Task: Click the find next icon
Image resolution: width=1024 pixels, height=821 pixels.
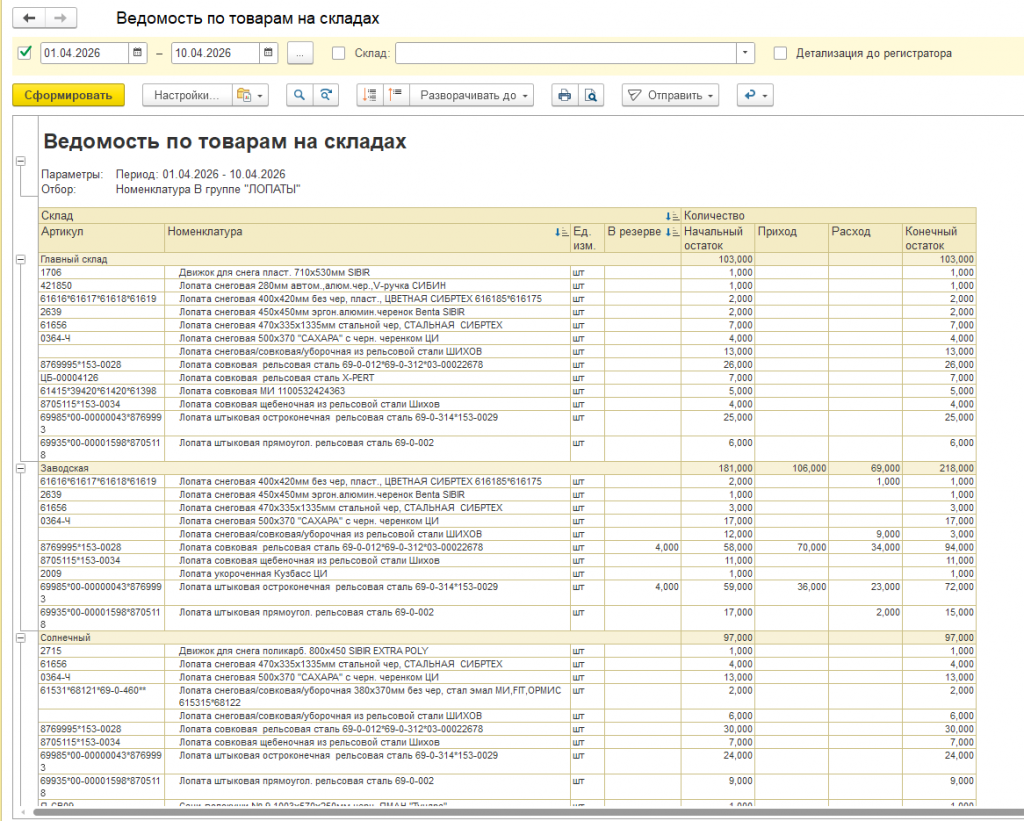Action: point(325,95)
